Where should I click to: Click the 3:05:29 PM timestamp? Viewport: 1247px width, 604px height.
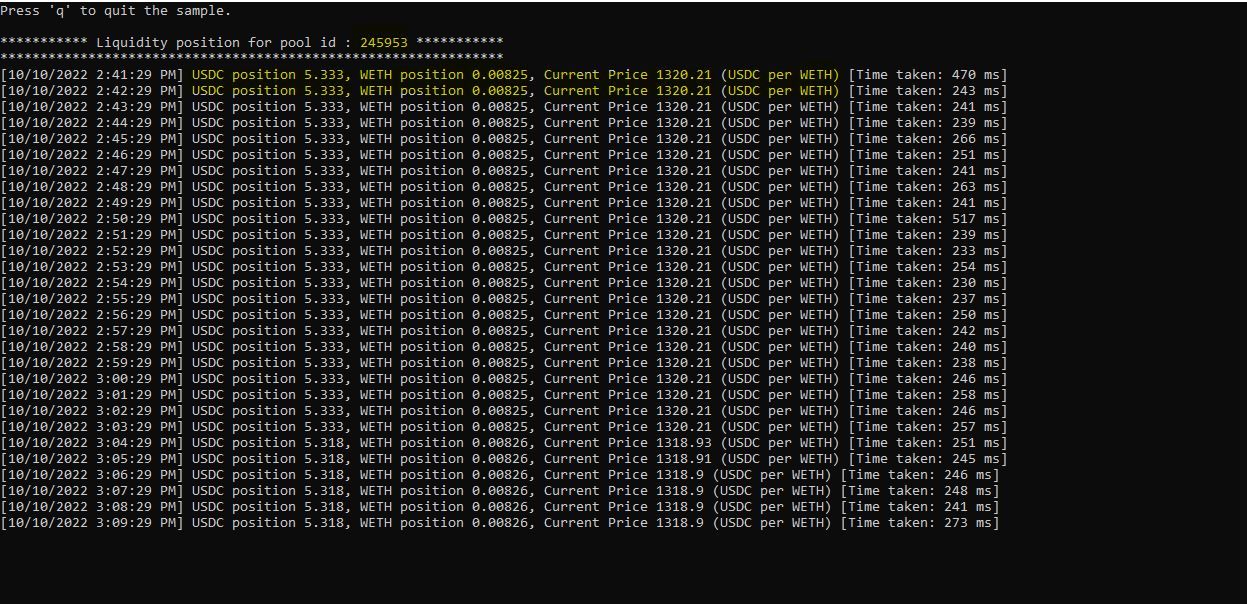[x=92, y=459]
